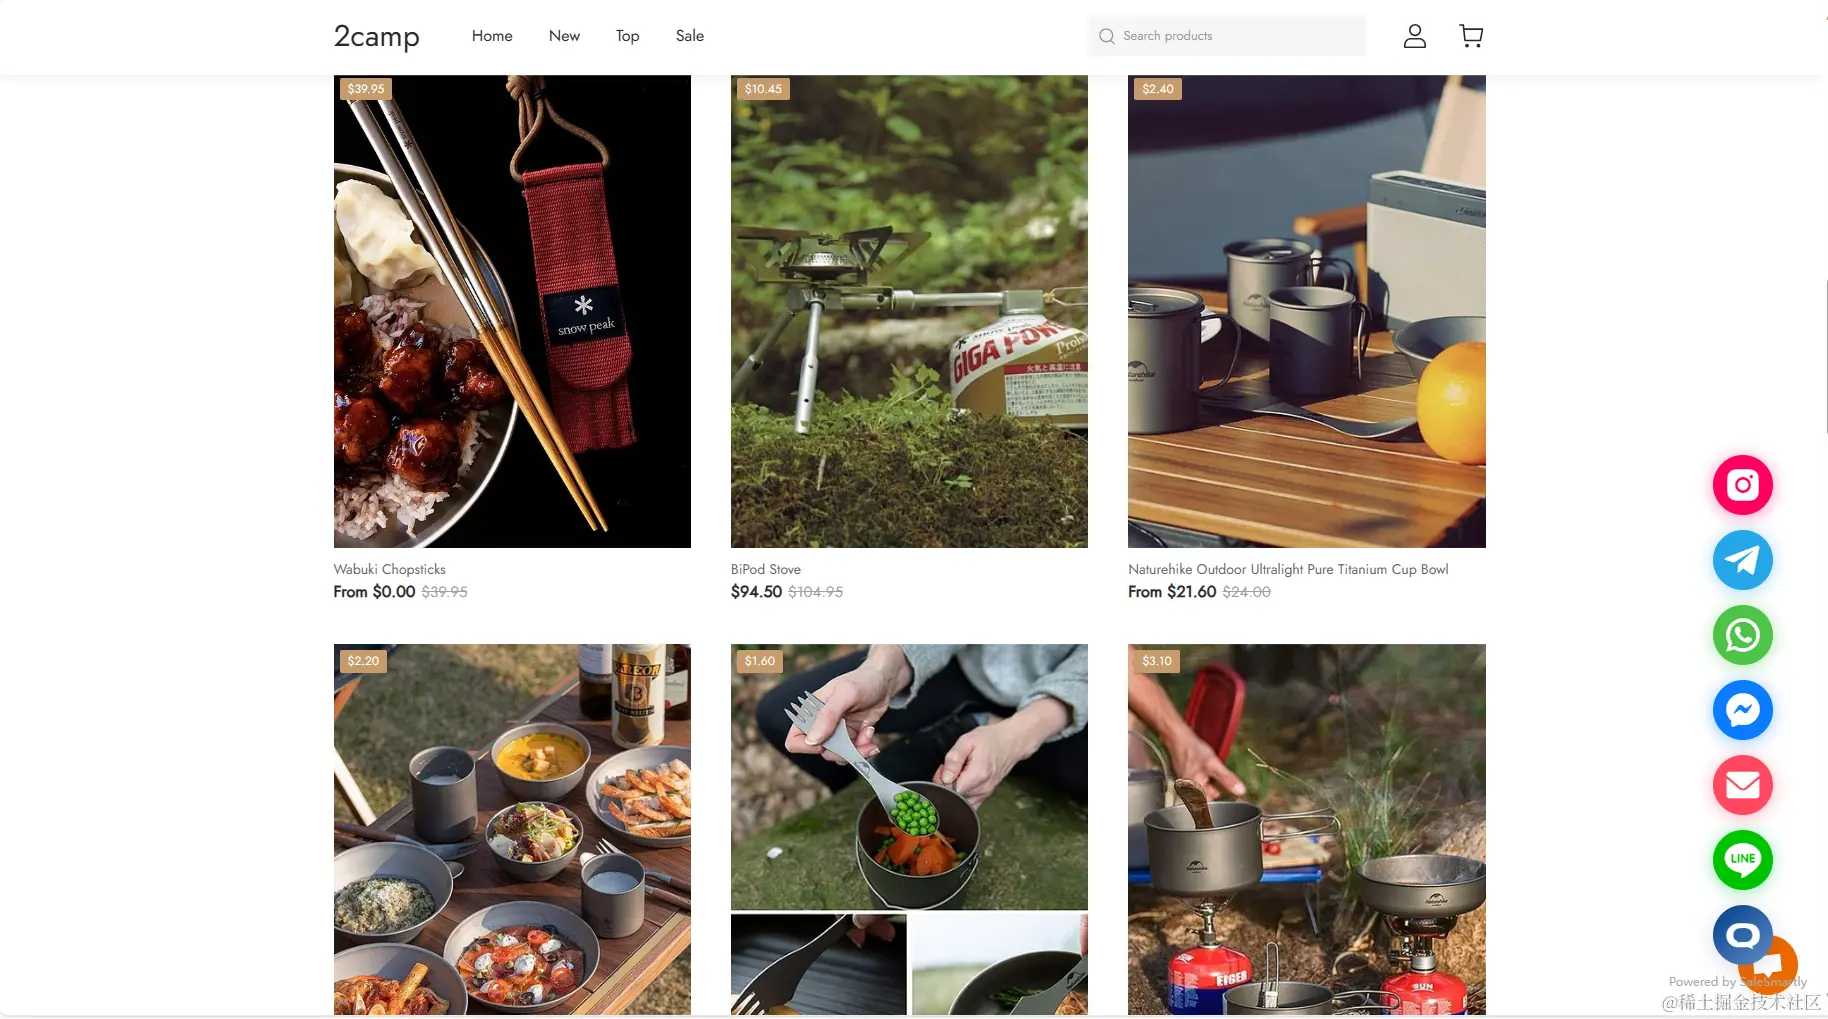Click the email envelope icon
1828x1019 pixels.
click(x=1742, y=785)
